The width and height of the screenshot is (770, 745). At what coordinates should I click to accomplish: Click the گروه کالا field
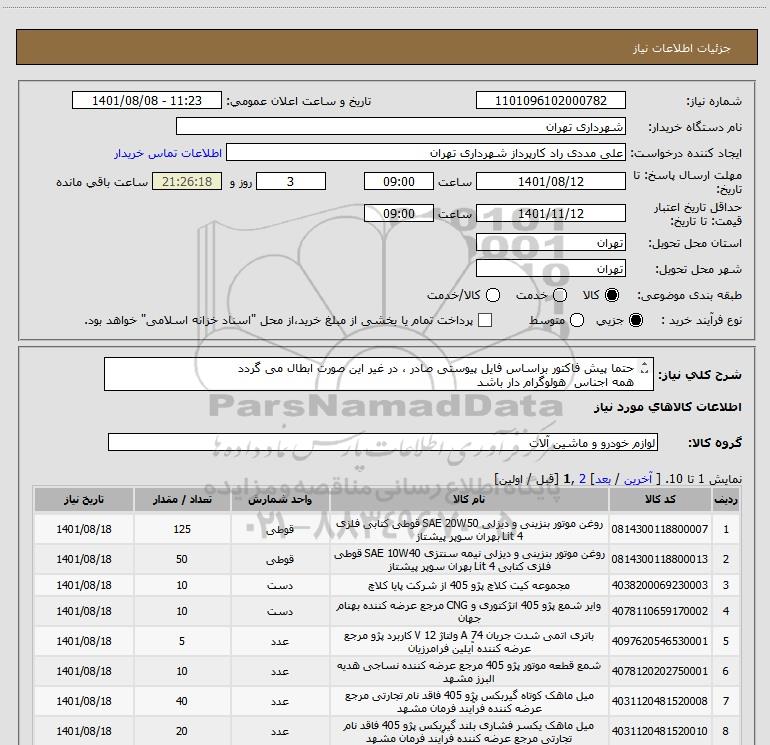coord(383,442)
